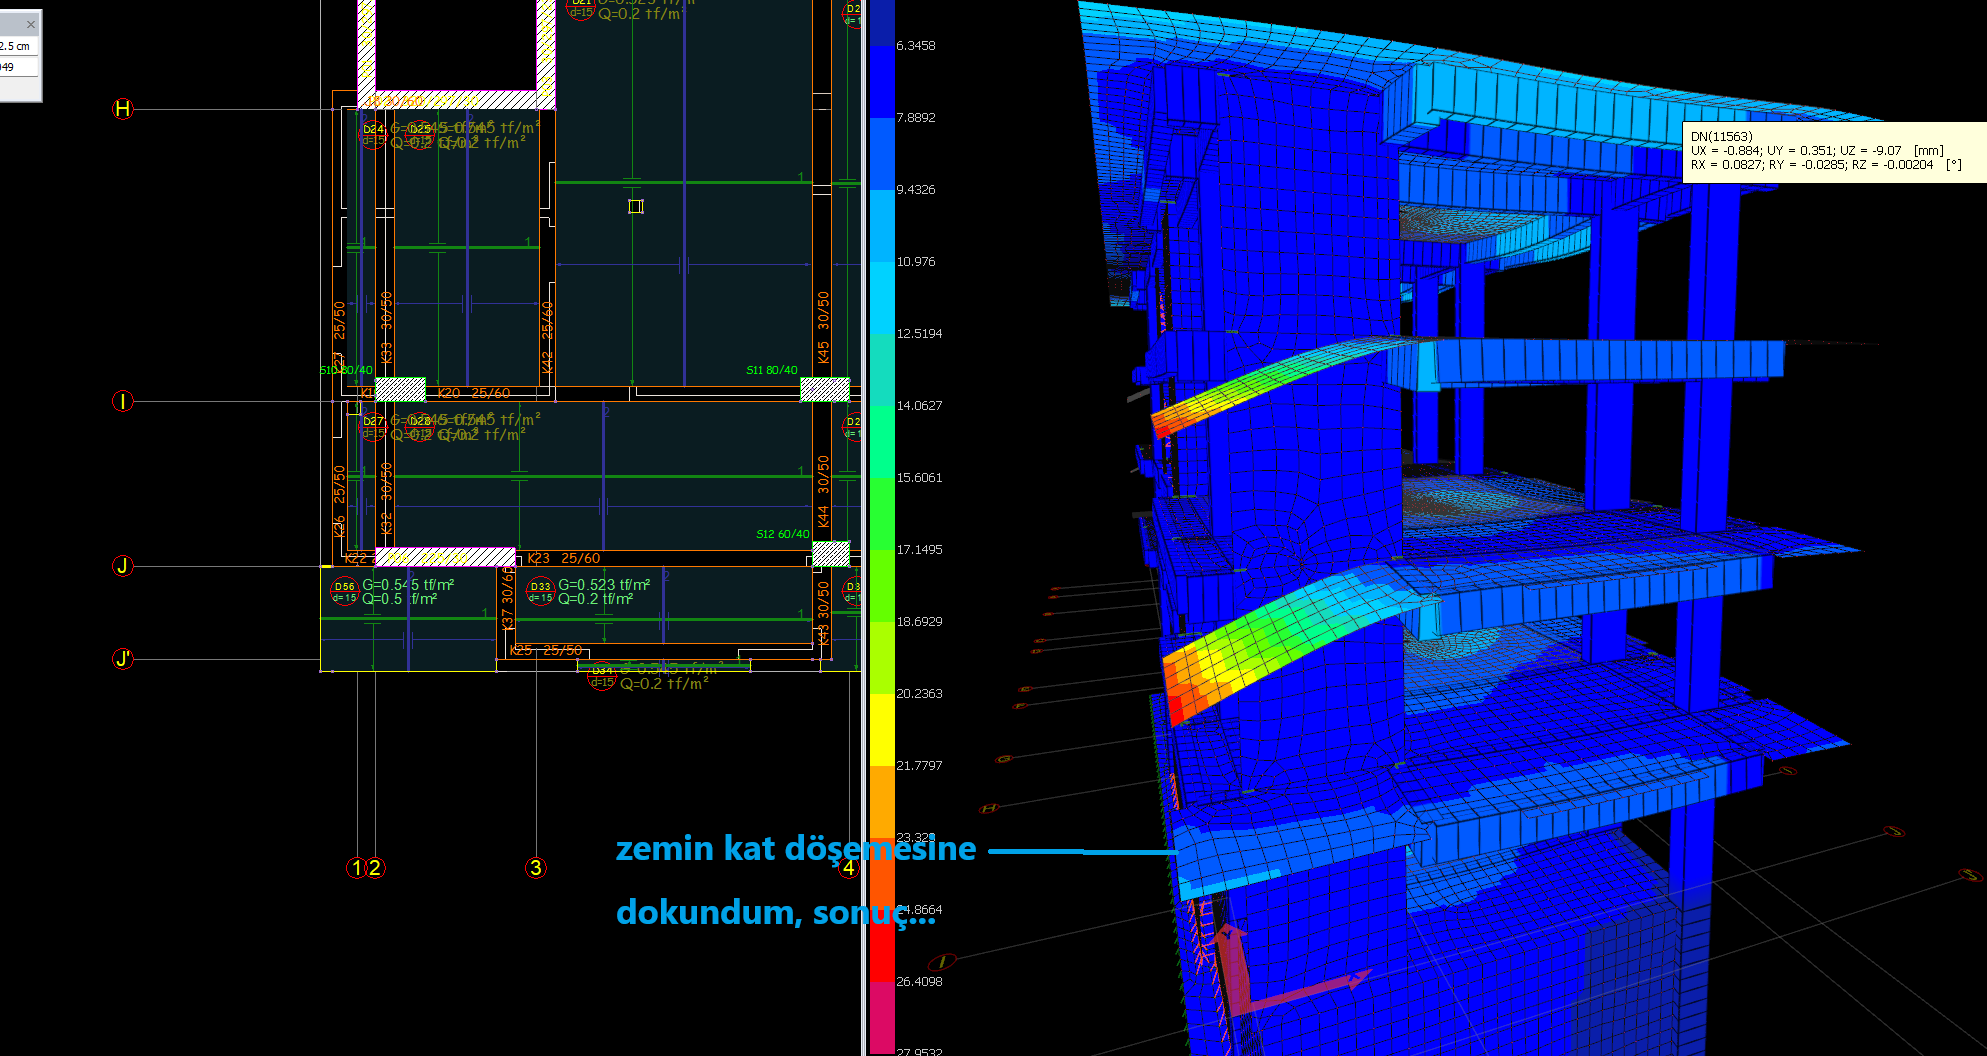Select the D56 slab marker
The width and height of the screenshot is (1987, 1056).
344,591
